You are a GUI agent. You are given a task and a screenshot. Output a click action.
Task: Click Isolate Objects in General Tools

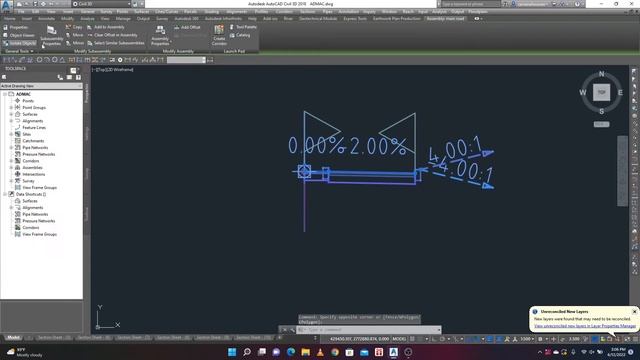click(19, 43)
